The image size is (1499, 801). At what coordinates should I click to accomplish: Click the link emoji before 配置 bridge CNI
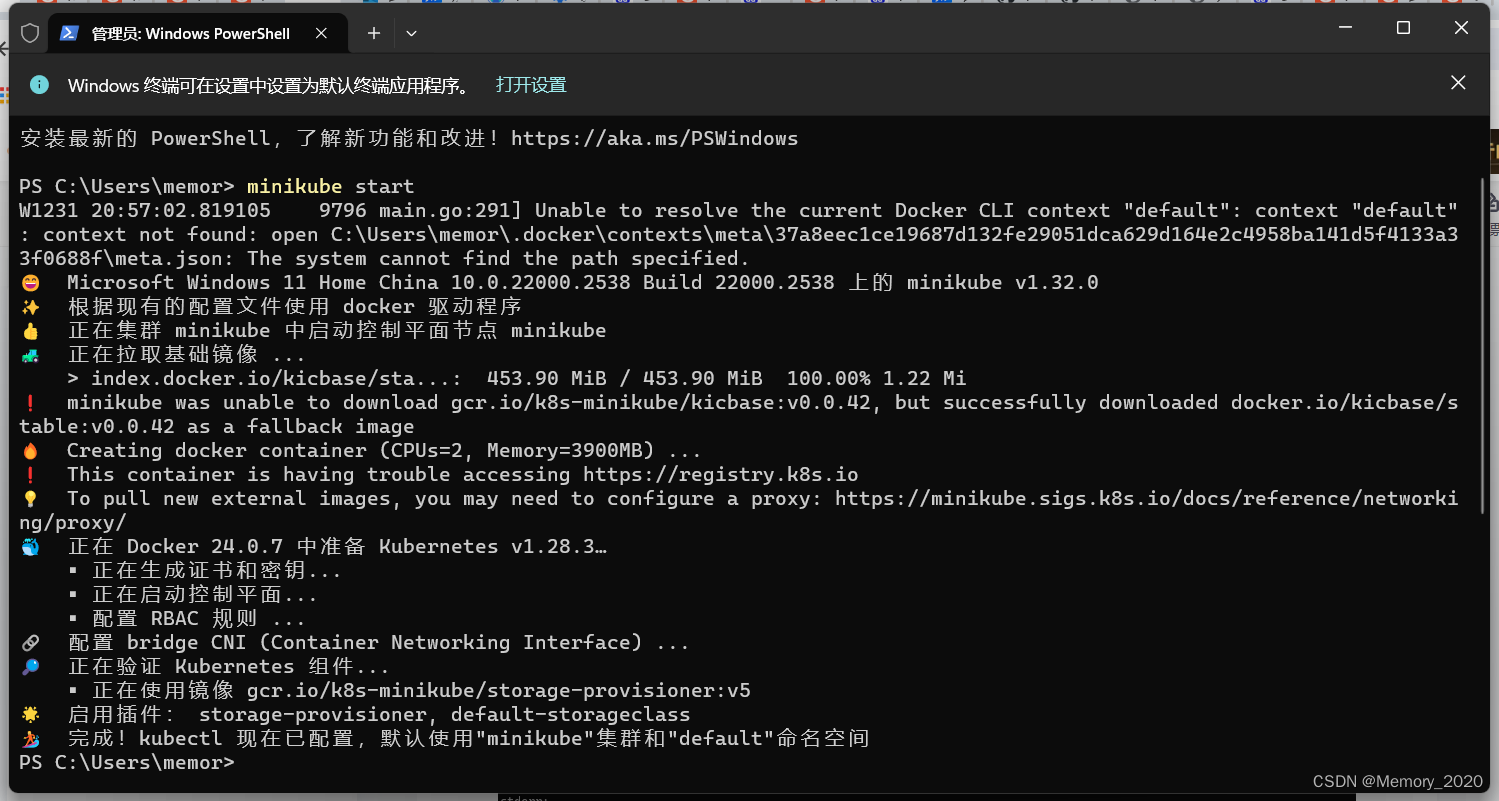pos(29,643)
